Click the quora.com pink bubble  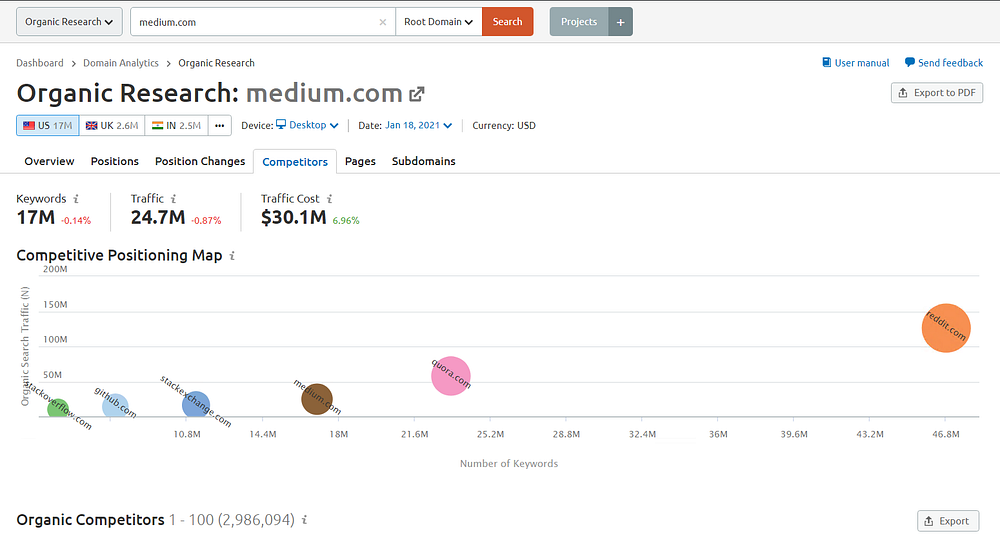[451, 376]
